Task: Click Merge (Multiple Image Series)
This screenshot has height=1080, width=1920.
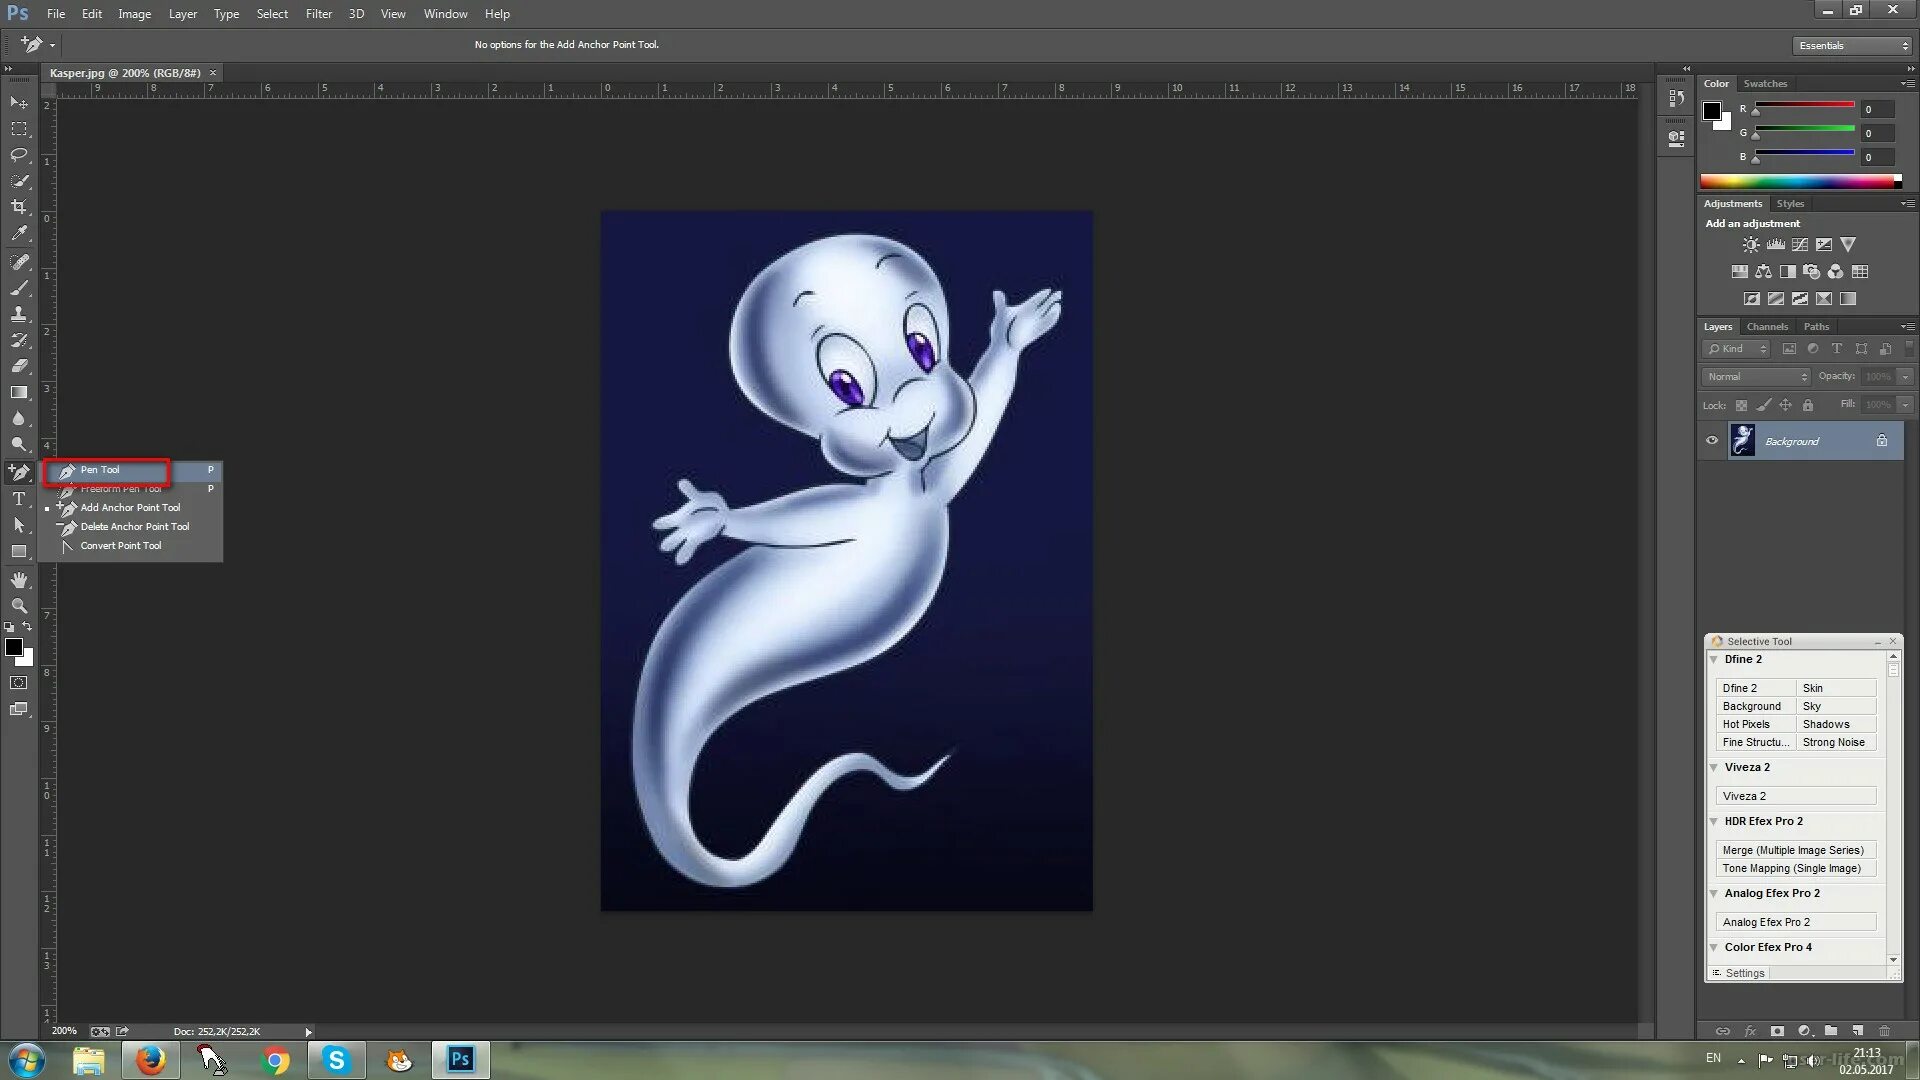Action: 1796,850
